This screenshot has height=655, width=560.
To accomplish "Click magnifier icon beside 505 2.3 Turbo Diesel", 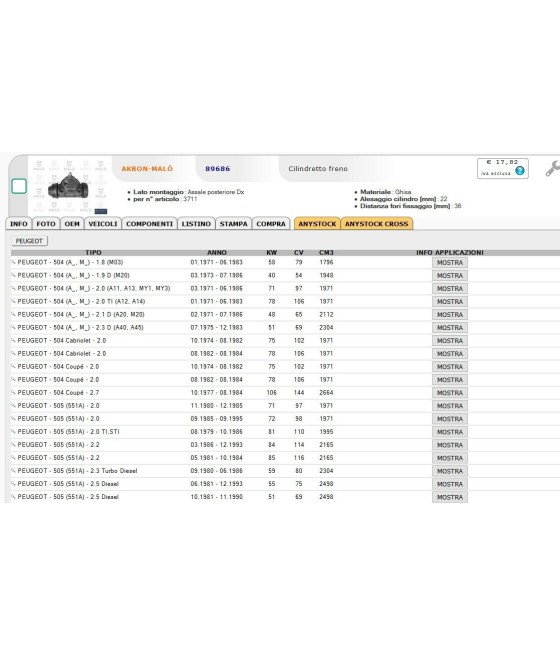I will (x=13, y=471).
